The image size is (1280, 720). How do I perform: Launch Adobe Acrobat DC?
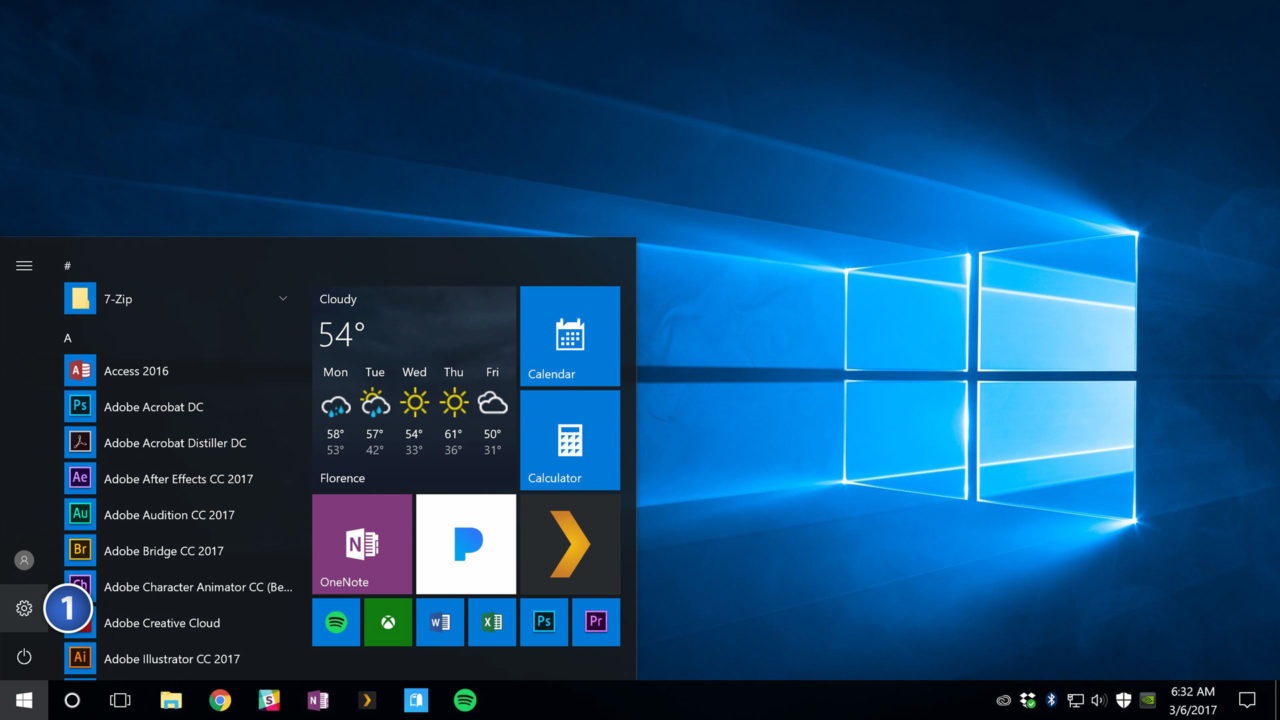click(180, 407)
